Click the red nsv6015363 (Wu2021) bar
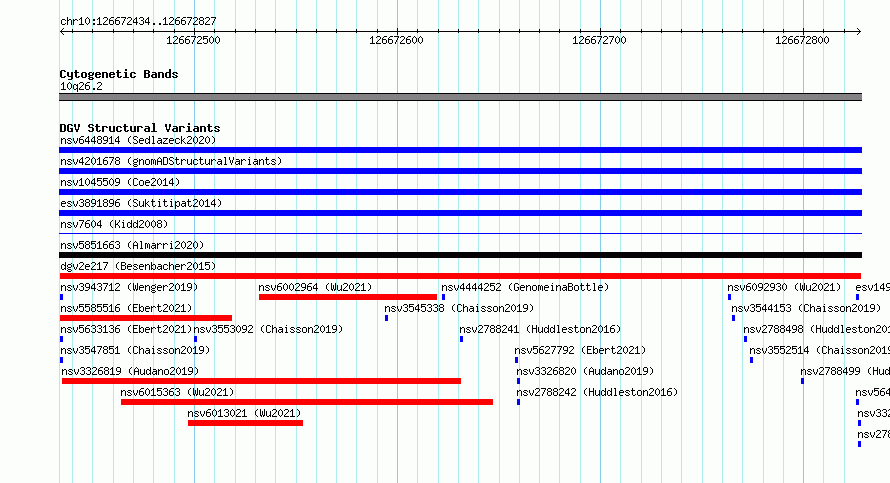 coord(307,402)
